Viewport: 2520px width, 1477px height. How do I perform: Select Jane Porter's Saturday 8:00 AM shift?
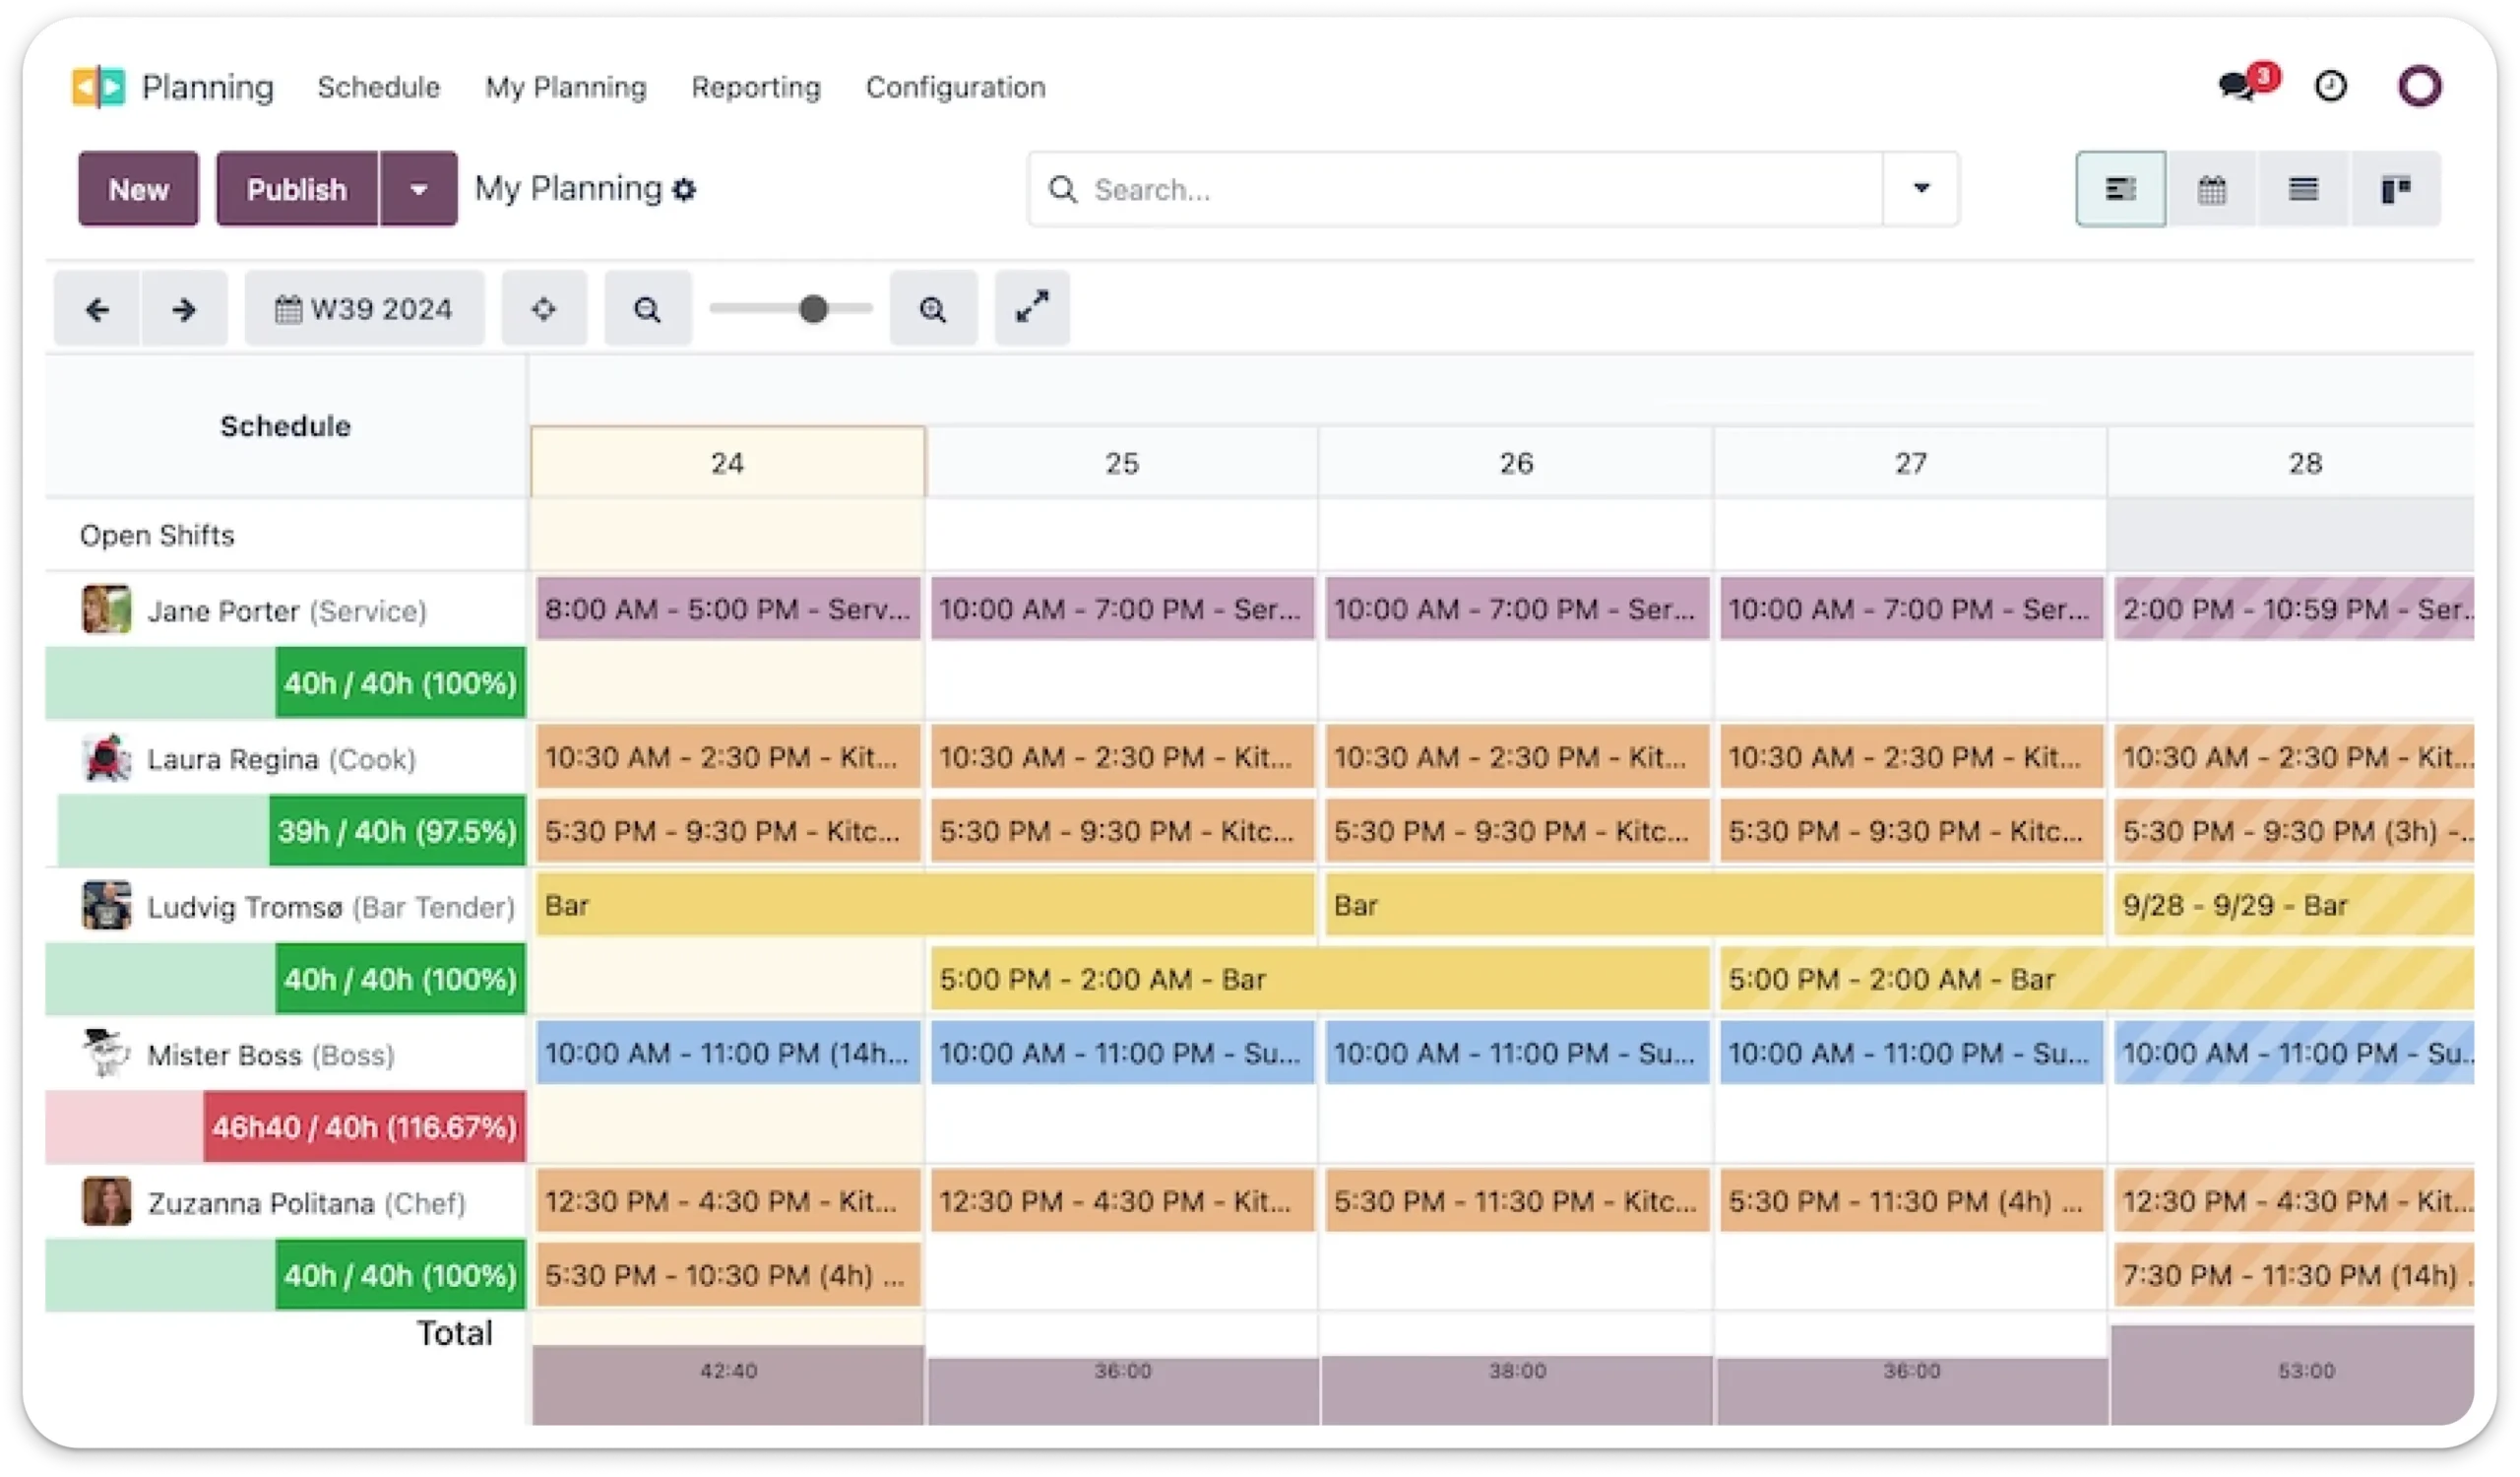tap(727, 608)
